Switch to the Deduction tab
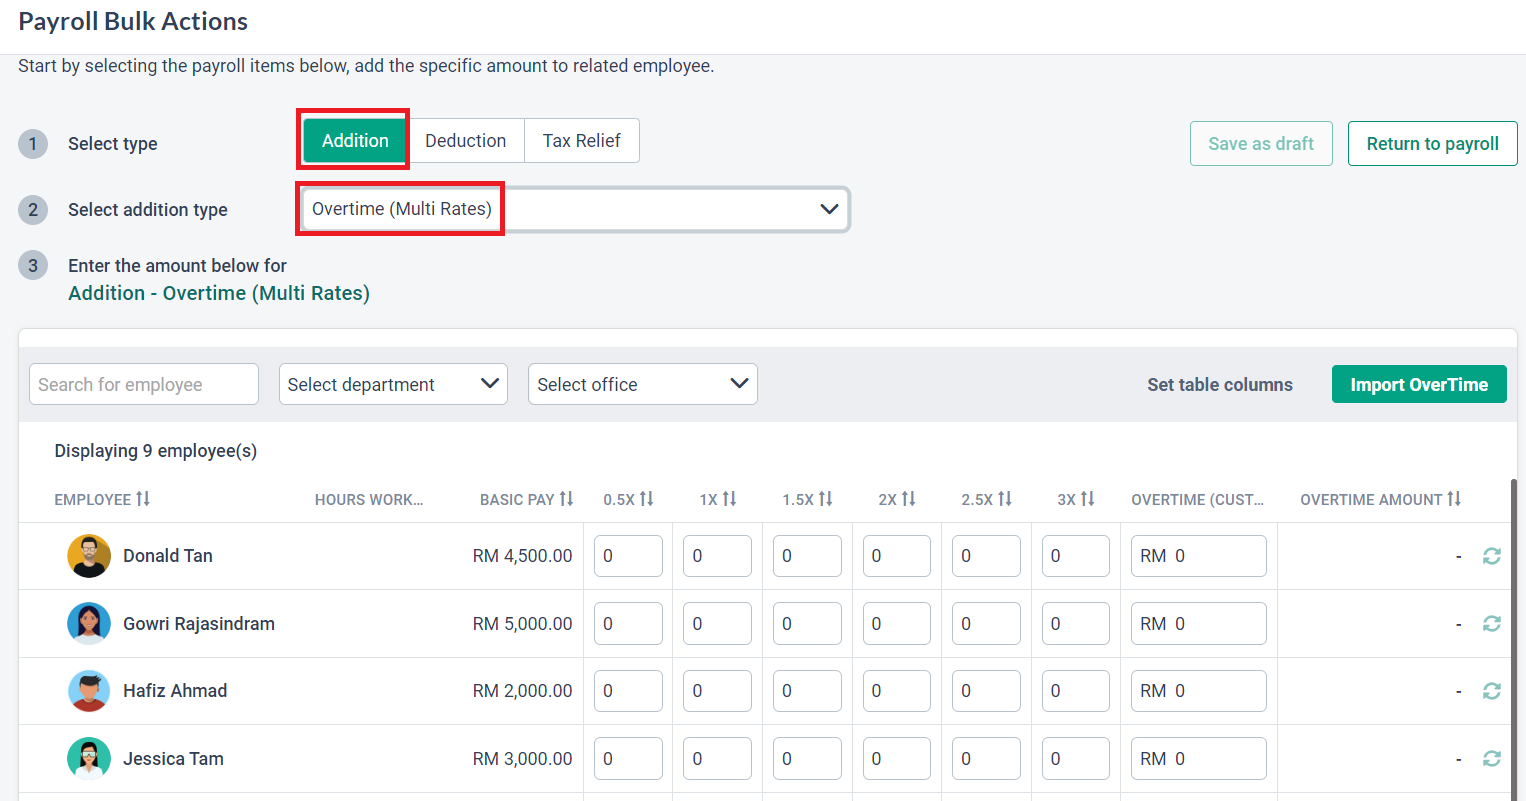The image size is (1526, 801). (x=466, y=141)
